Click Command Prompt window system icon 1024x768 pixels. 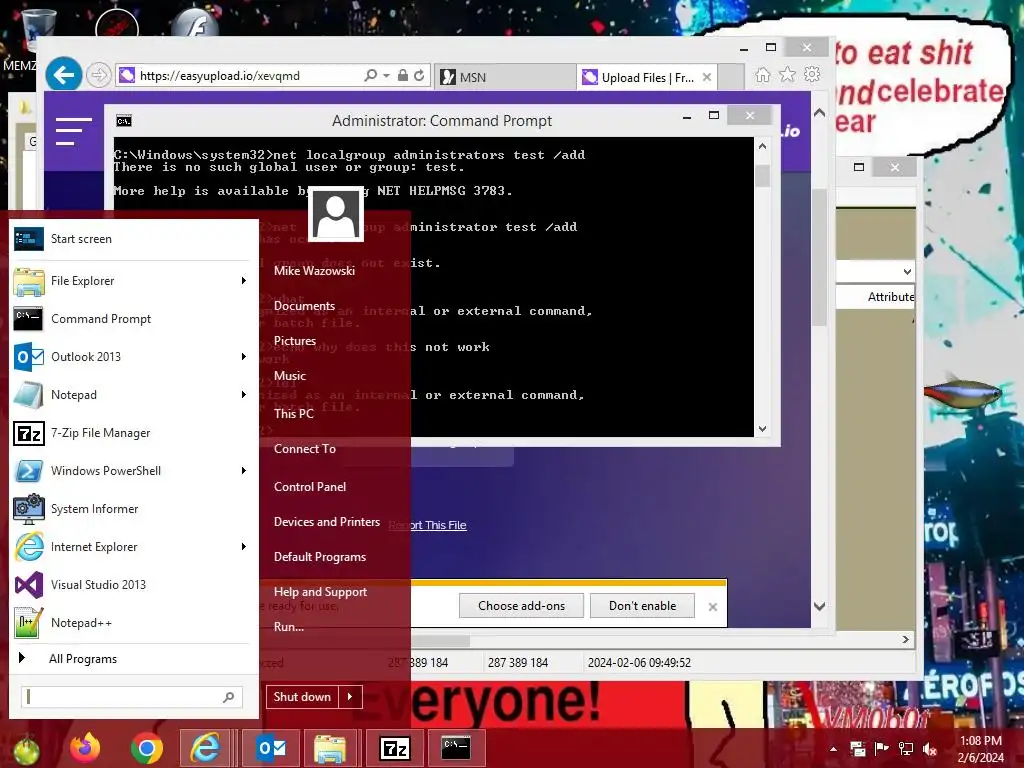[123, 121]
